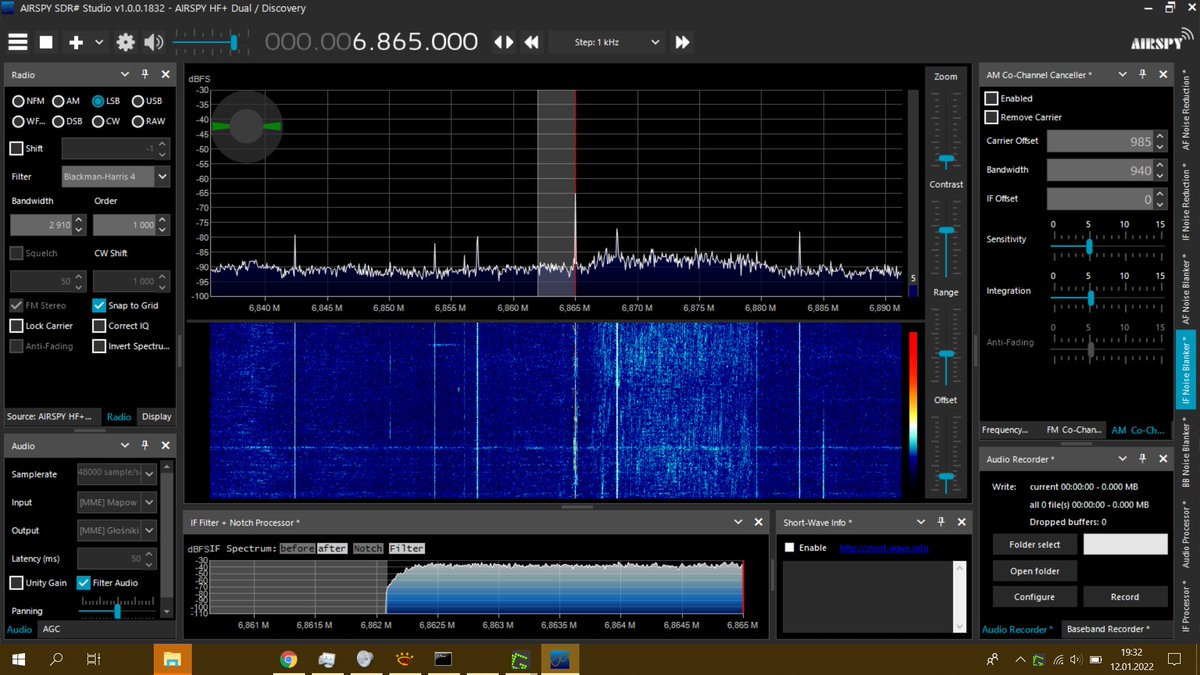Pin the Audio panel
The height and width of the screenshot is (675, 1200).
tap(145, 445)
